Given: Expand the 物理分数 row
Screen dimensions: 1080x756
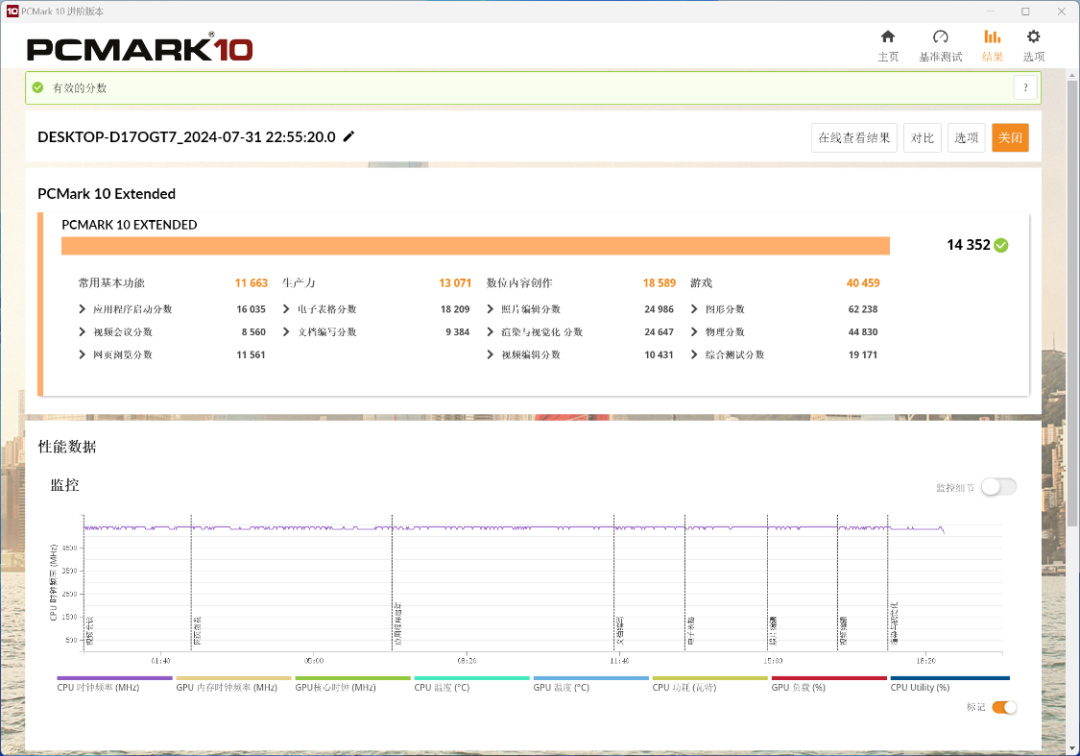Looking at the screenshot, I should click(x=694, y=332).
